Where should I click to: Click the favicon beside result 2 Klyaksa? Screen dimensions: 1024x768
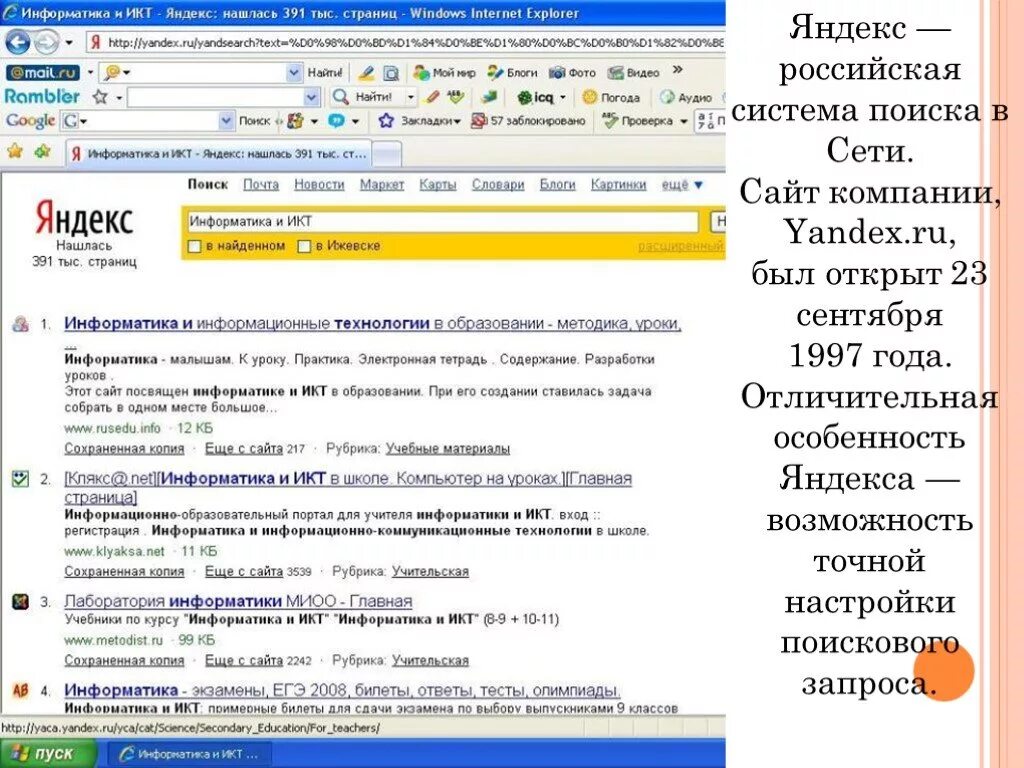pos(20,479)
